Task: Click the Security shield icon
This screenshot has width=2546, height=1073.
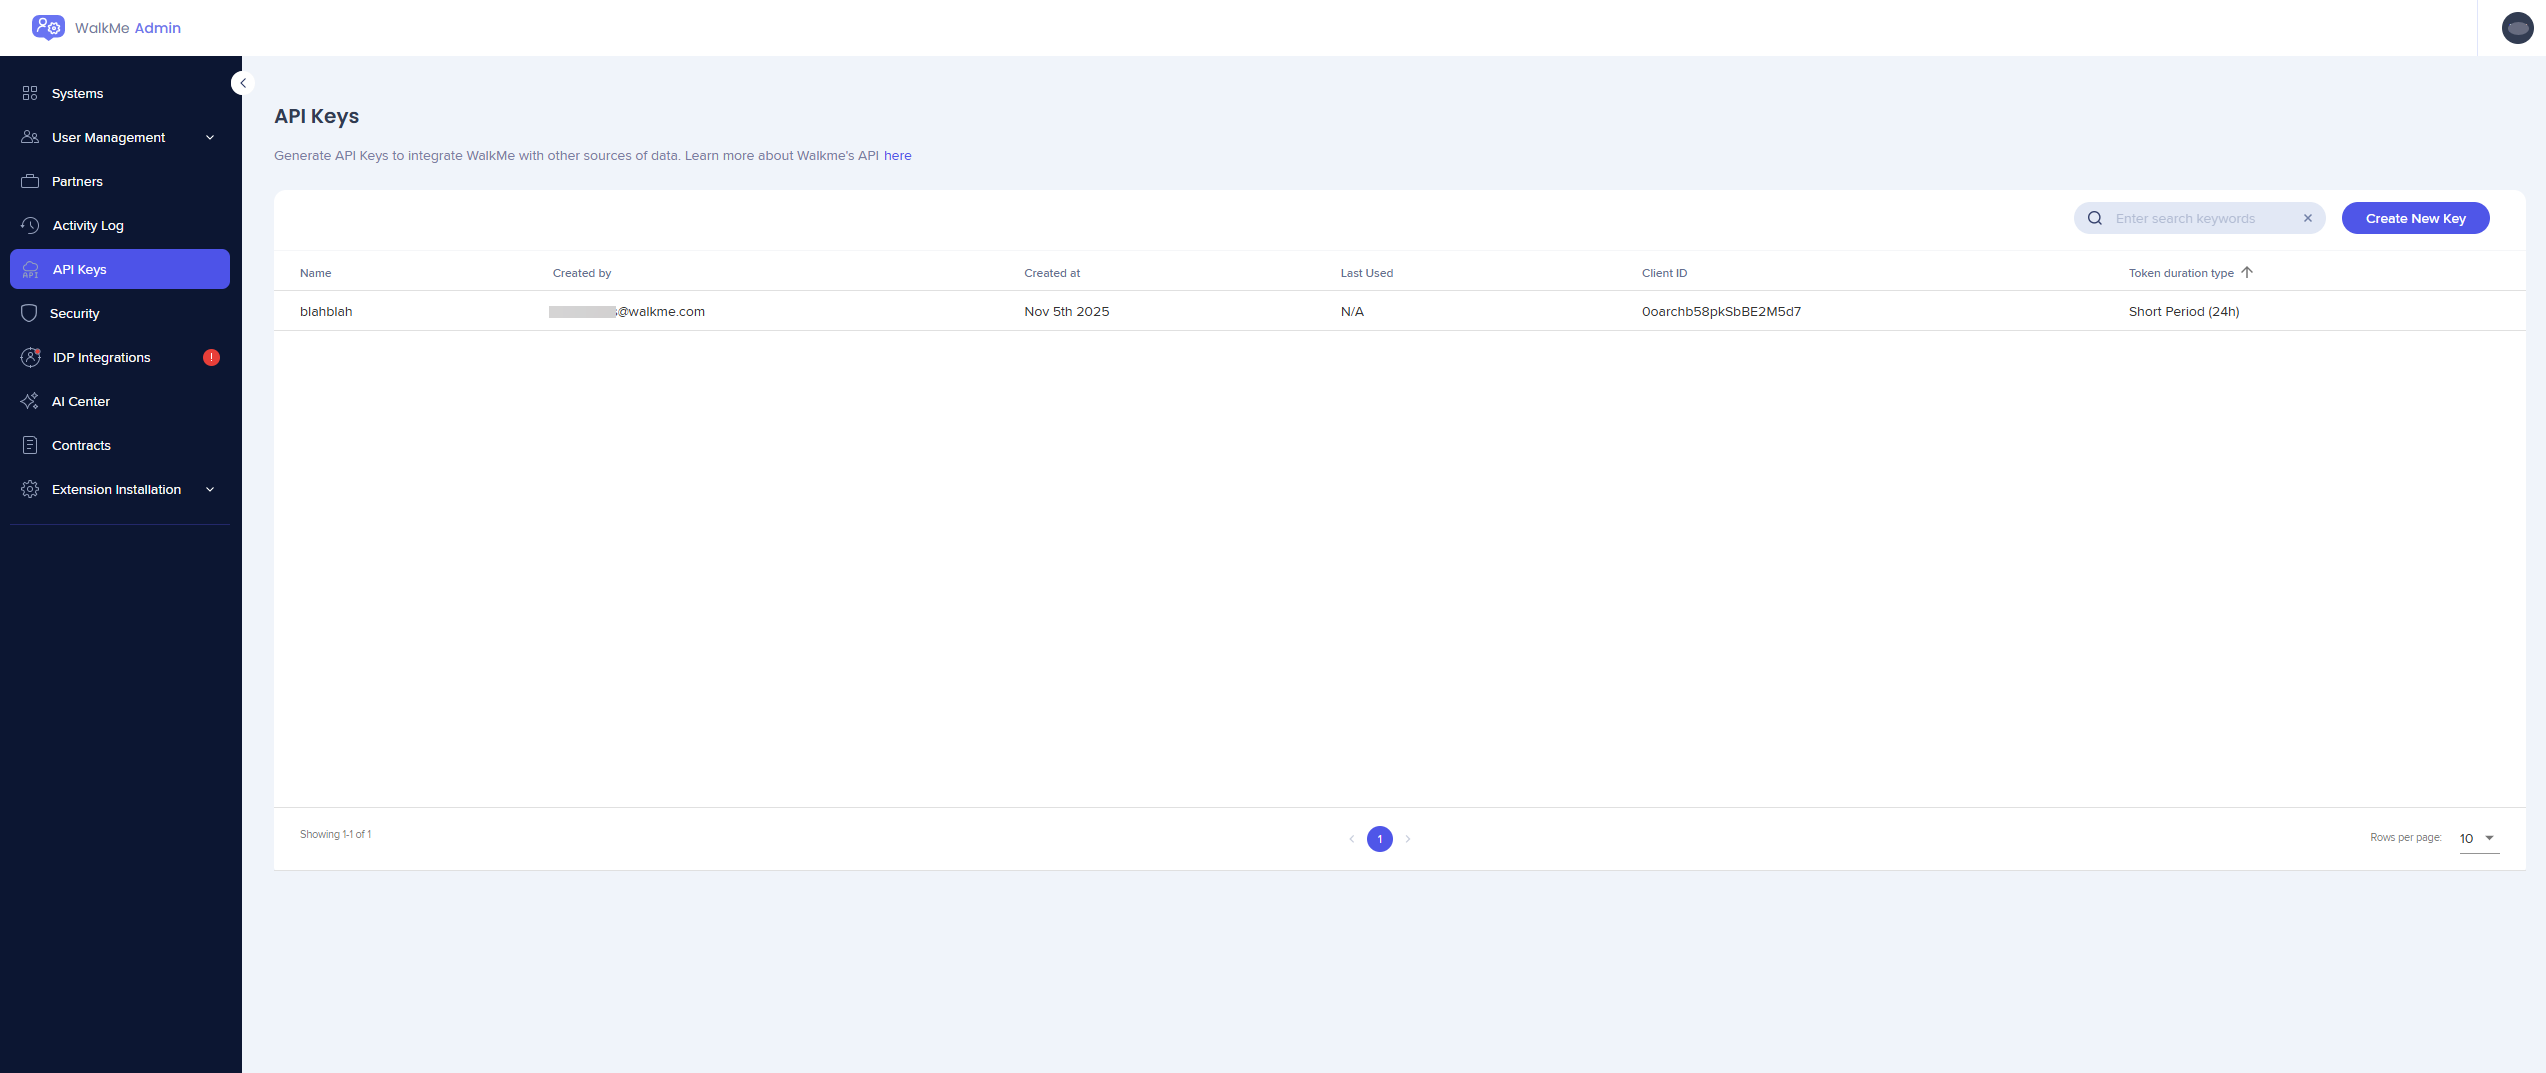Action: click(30, 313)
